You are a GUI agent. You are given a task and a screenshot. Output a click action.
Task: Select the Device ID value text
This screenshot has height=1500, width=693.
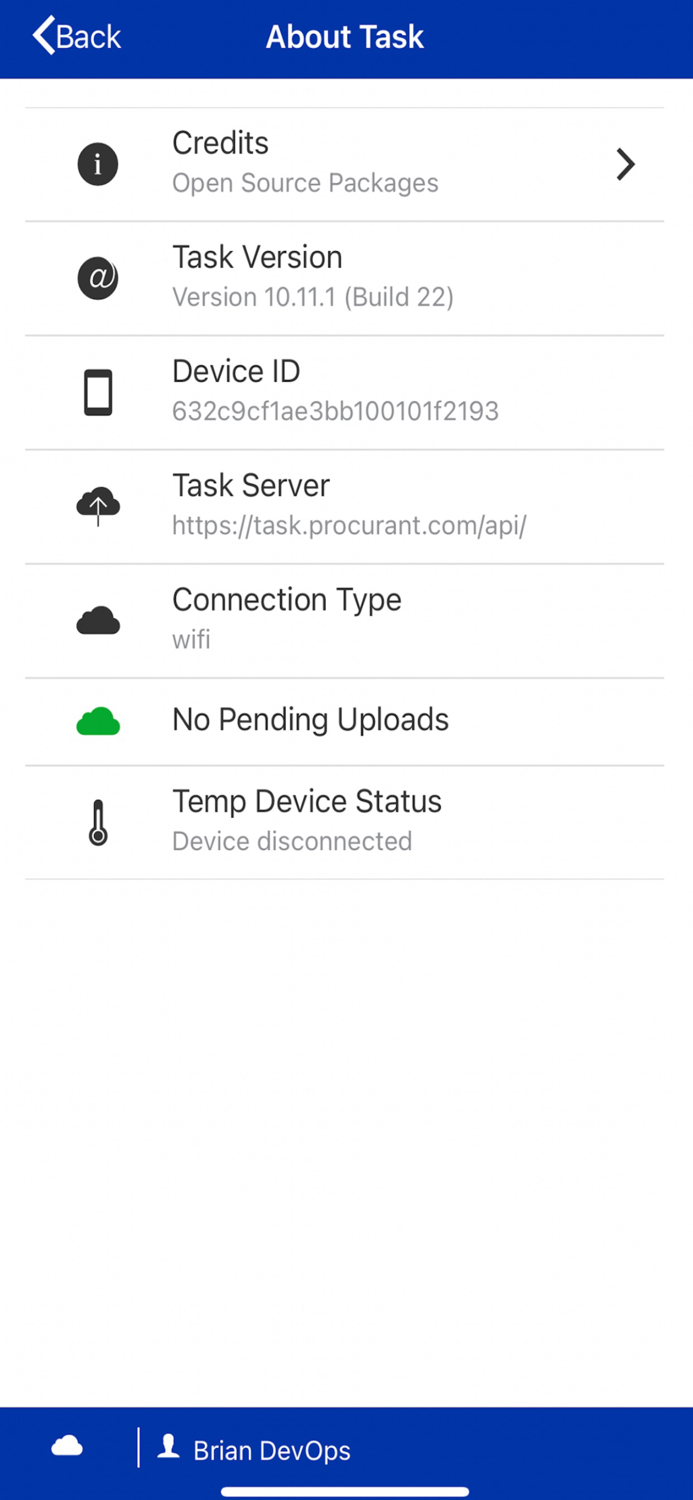(335, 411)
